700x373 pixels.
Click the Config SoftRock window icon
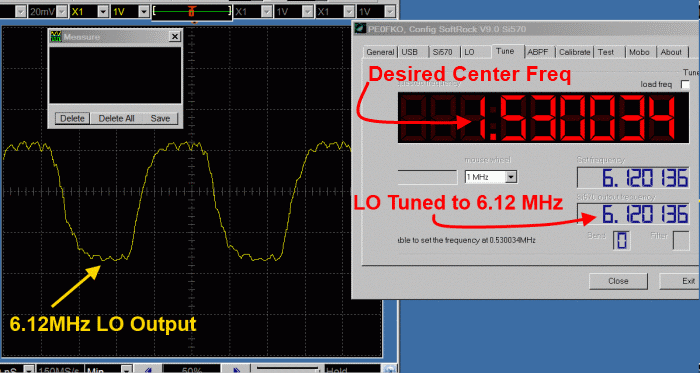point(360,29)
